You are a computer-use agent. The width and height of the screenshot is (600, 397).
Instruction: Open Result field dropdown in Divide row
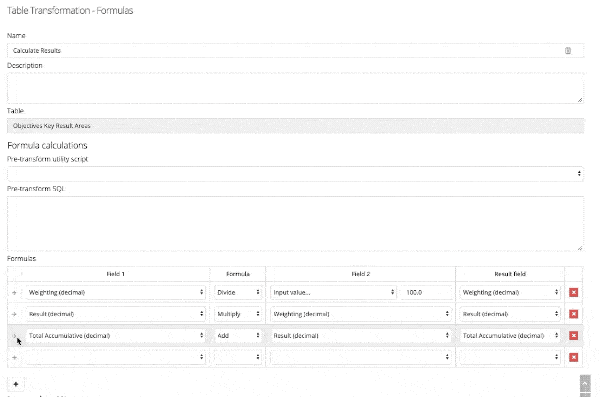(510, 292)
